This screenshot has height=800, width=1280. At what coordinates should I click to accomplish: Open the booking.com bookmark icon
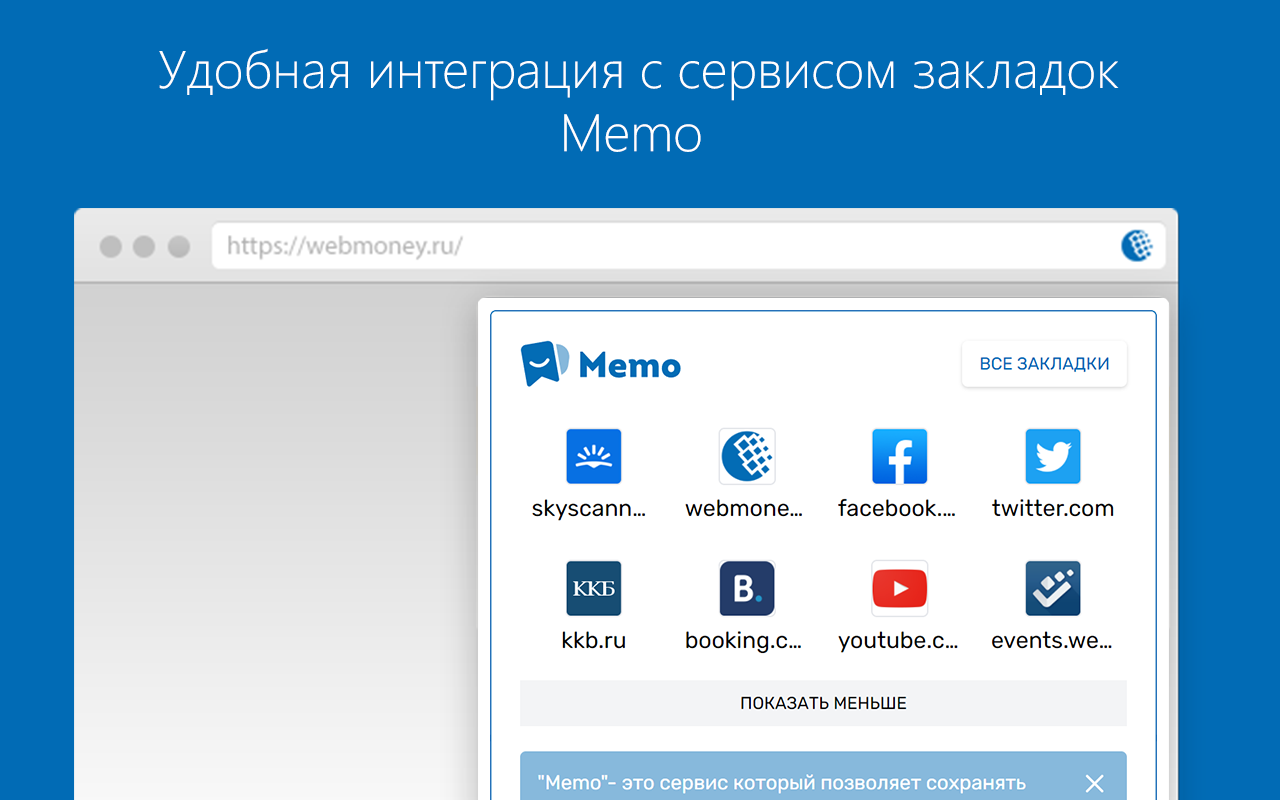coord(746,588)
